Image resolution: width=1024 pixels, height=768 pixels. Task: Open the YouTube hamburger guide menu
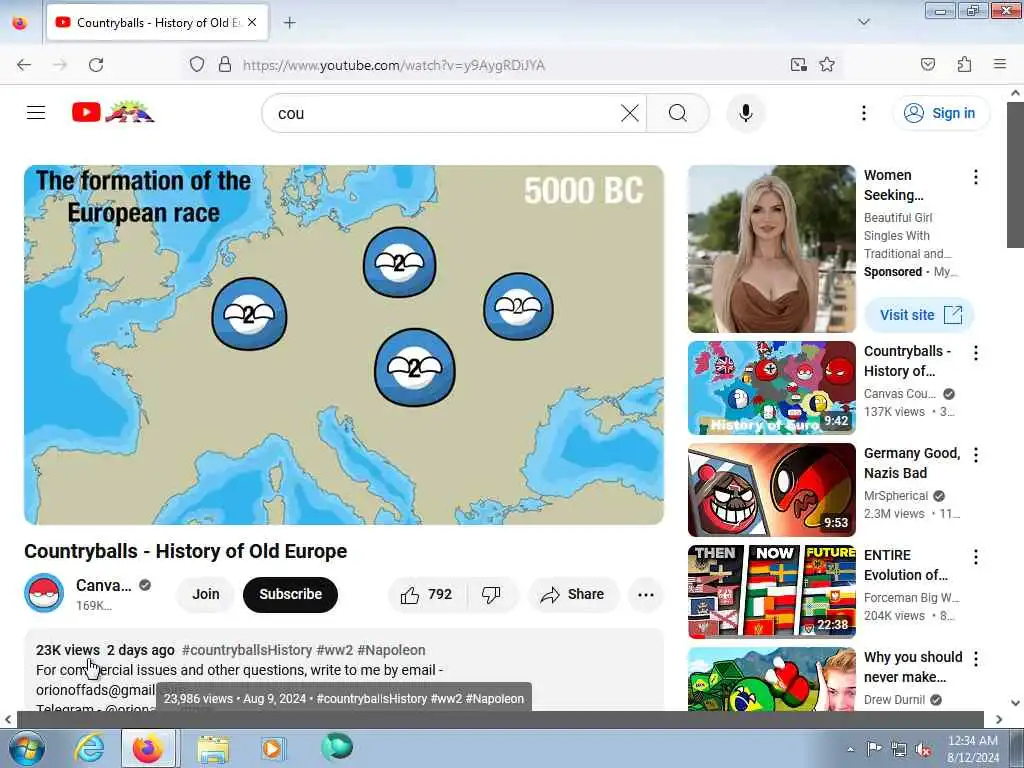point(36,113)
